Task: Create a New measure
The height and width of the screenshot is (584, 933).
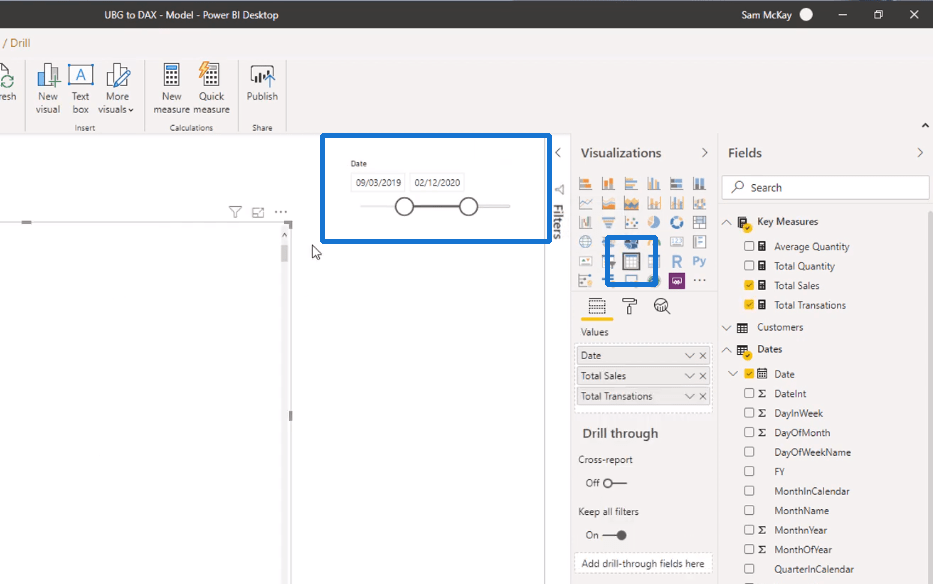Action: (x=171, y=88)
